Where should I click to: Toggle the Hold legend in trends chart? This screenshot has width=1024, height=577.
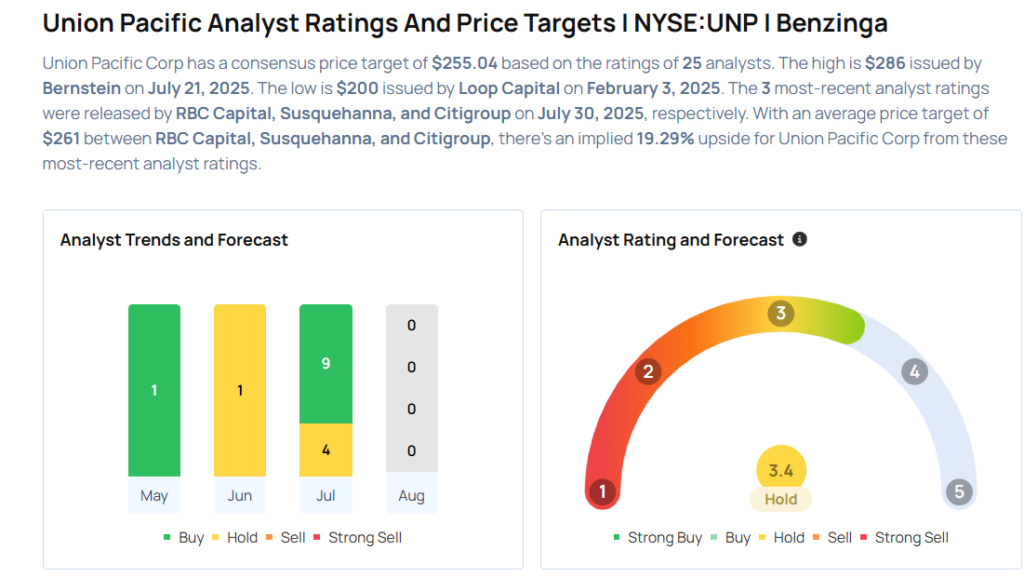click(235, 538)
